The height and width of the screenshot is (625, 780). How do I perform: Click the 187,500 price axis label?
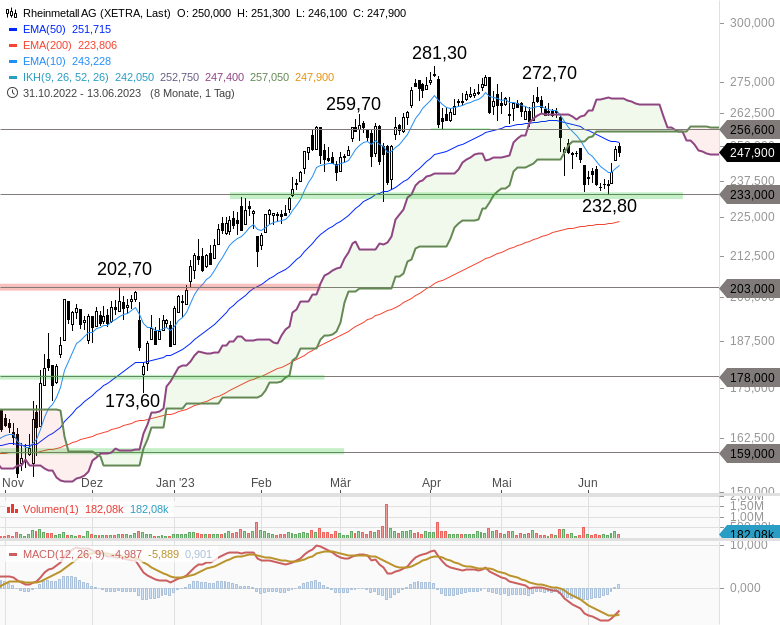tap(752, 341)
